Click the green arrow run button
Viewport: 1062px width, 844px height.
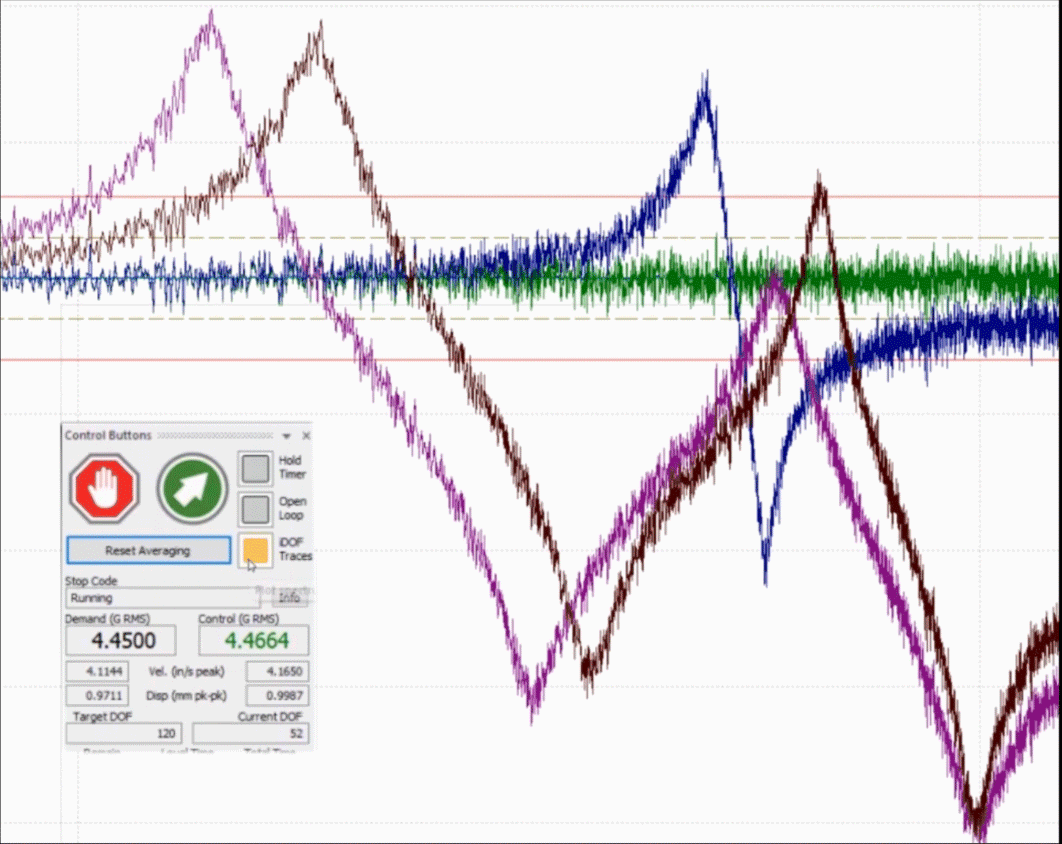click(192, 488)
